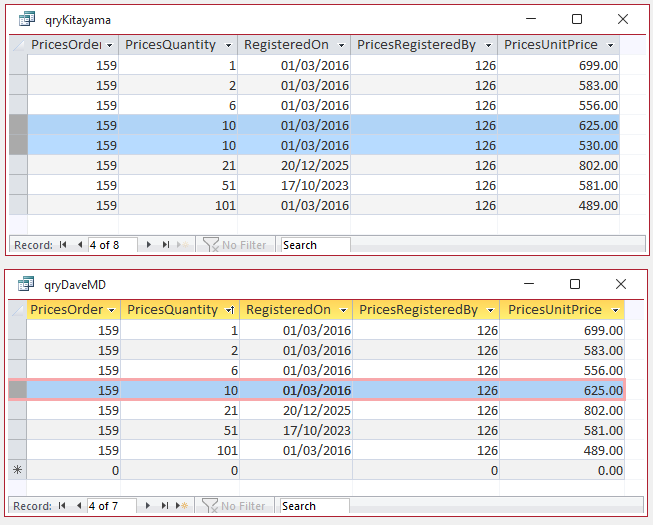Select the new record row selector in qryDaveMD

(x=18, y=470)
